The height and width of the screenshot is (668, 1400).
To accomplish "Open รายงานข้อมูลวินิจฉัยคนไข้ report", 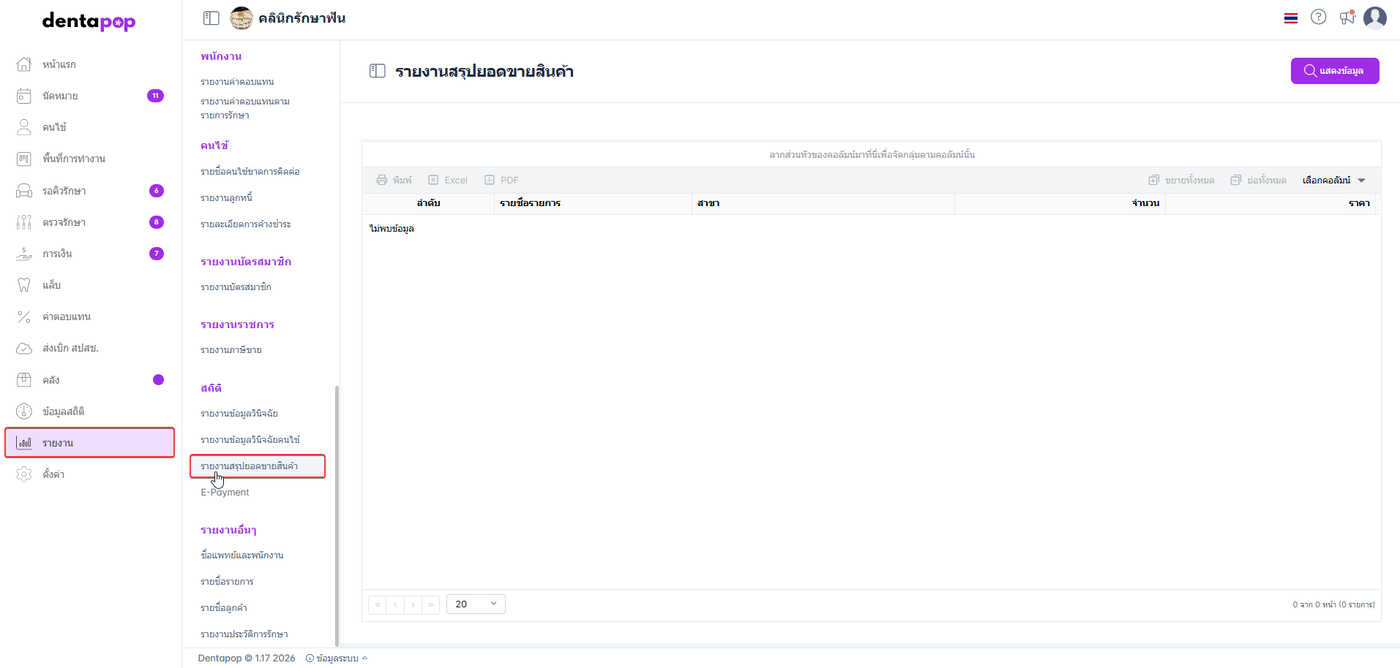I will (250, 439).
